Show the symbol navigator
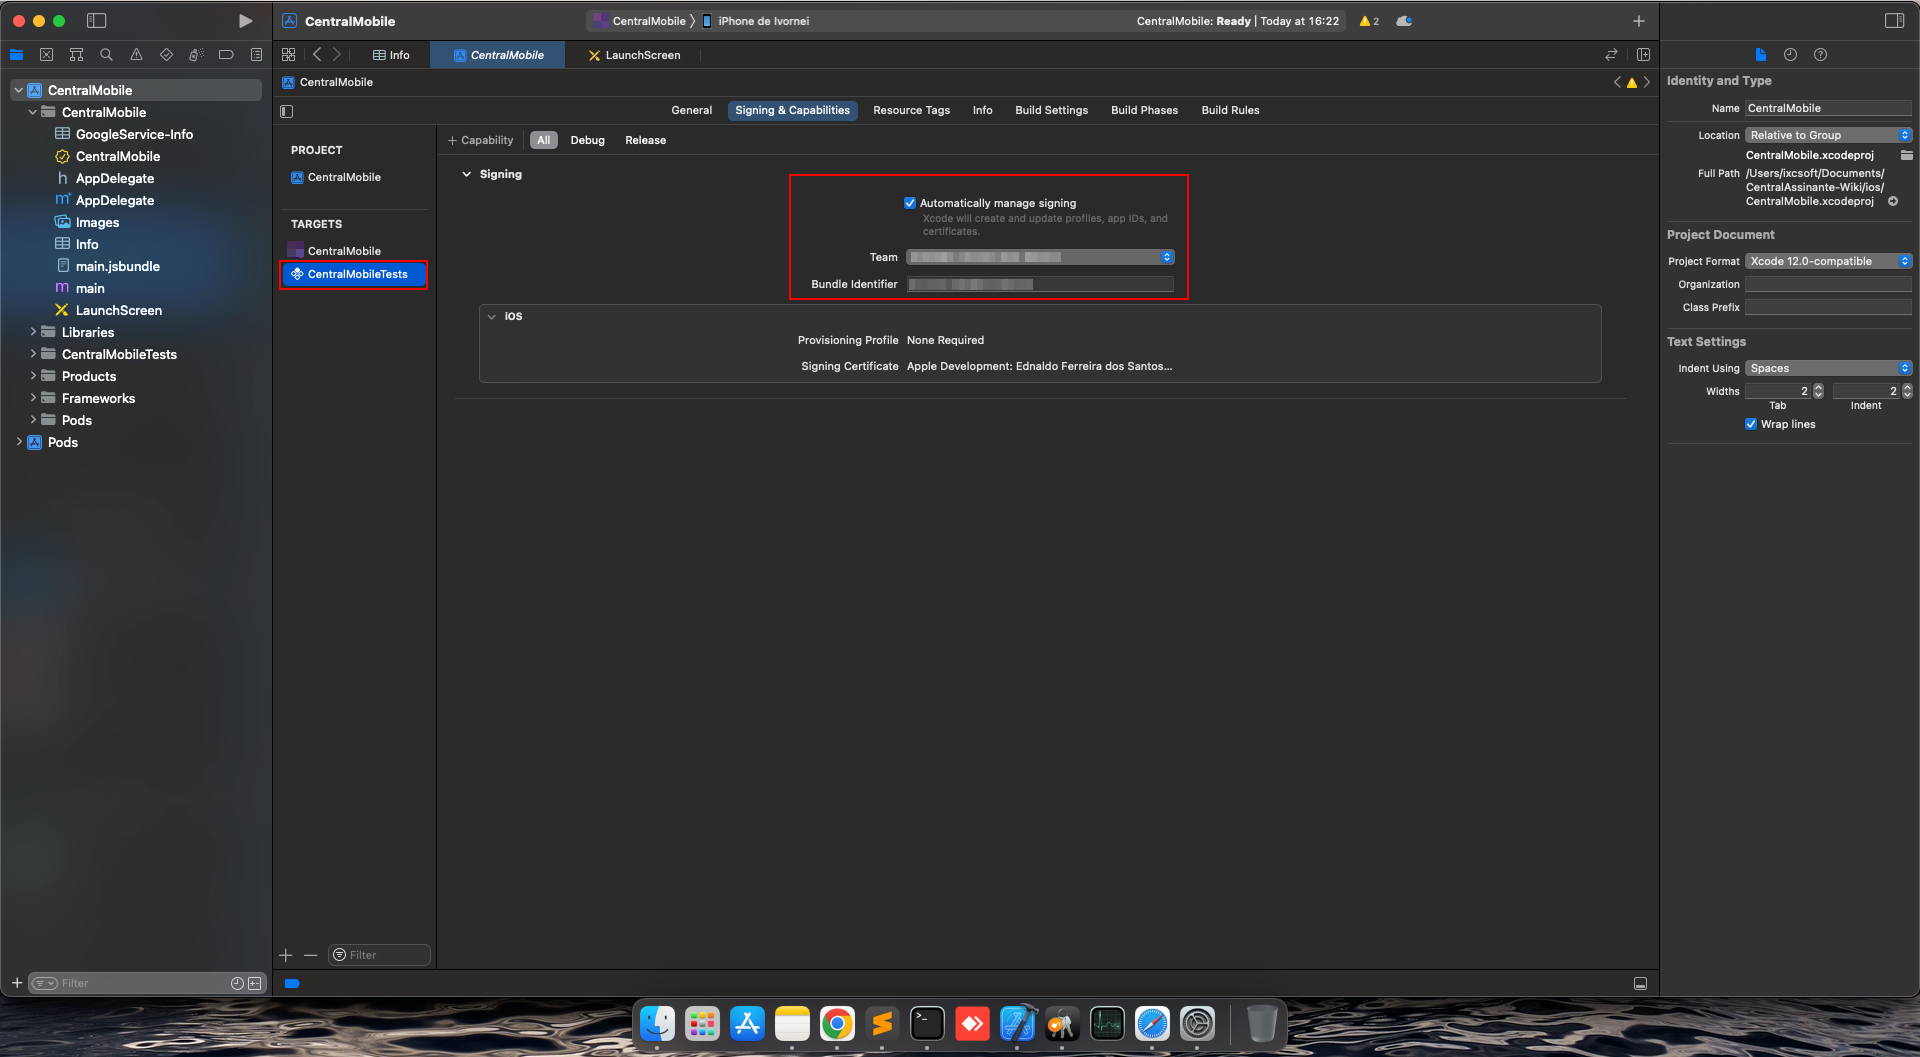Image resolution: width=1920 pixels, height=1057 pixels. tap(76, 55)
